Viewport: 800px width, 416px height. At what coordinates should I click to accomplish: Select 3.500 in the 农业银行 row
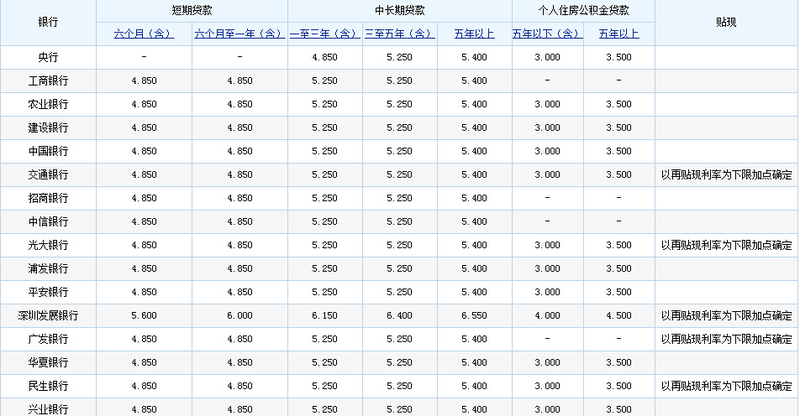(619, 104)
